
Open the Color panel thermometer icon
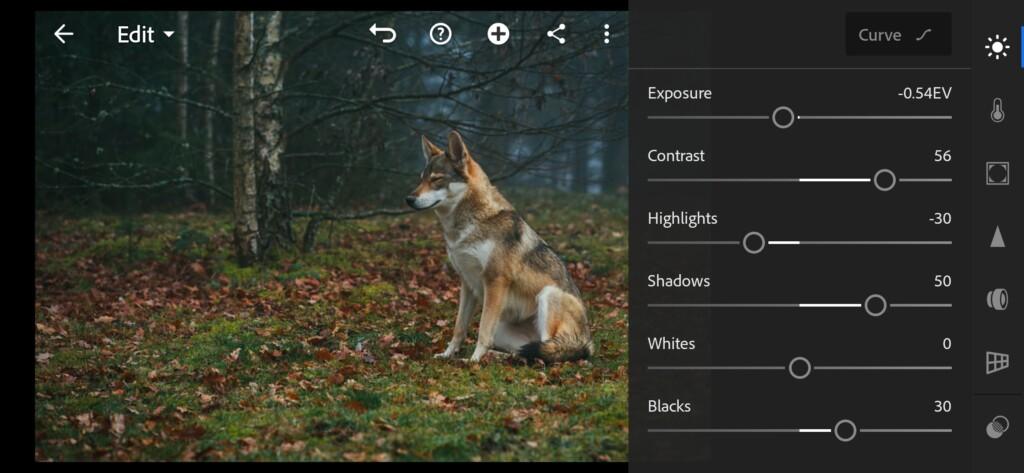[997, 110]
